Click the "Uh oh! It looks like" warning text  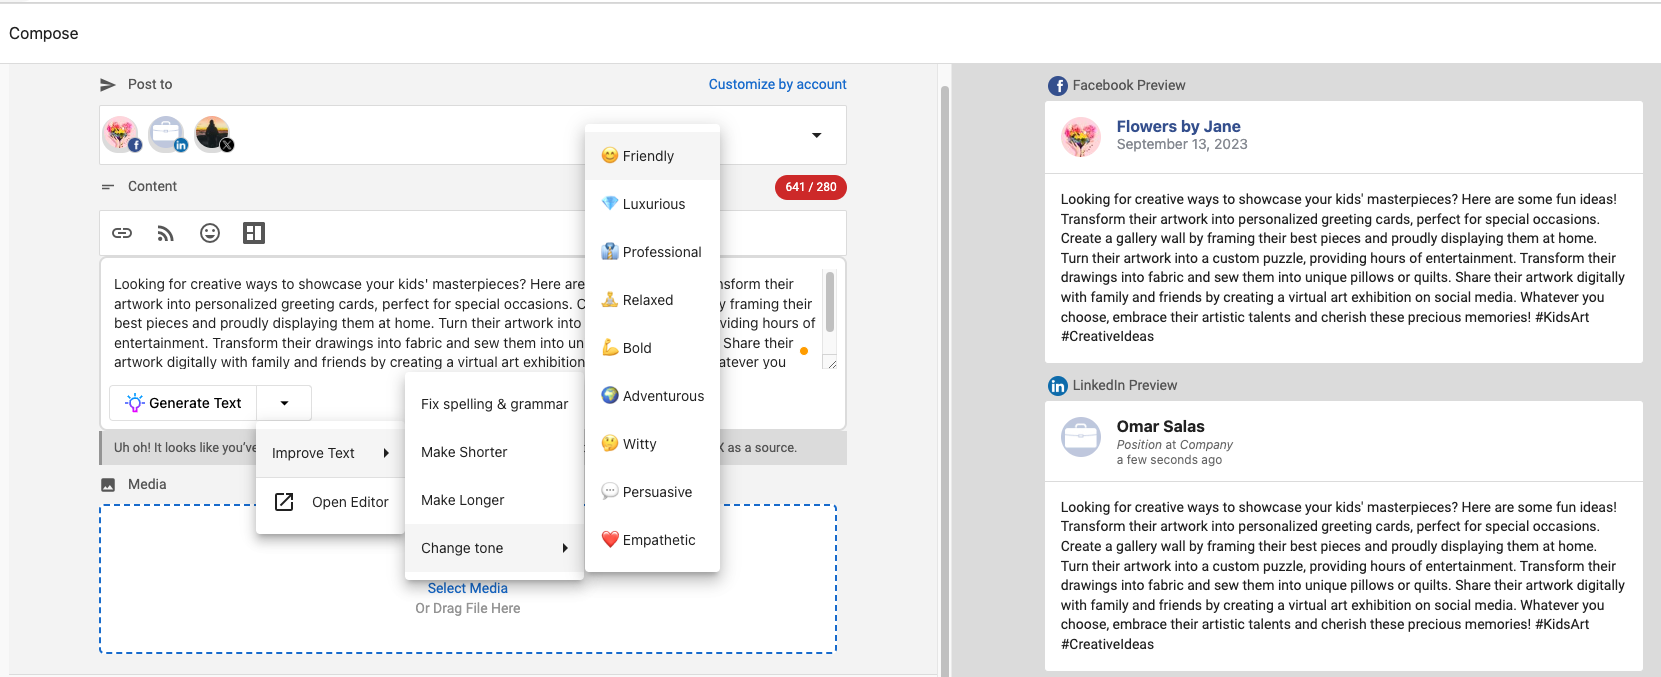tap(185, 448)
